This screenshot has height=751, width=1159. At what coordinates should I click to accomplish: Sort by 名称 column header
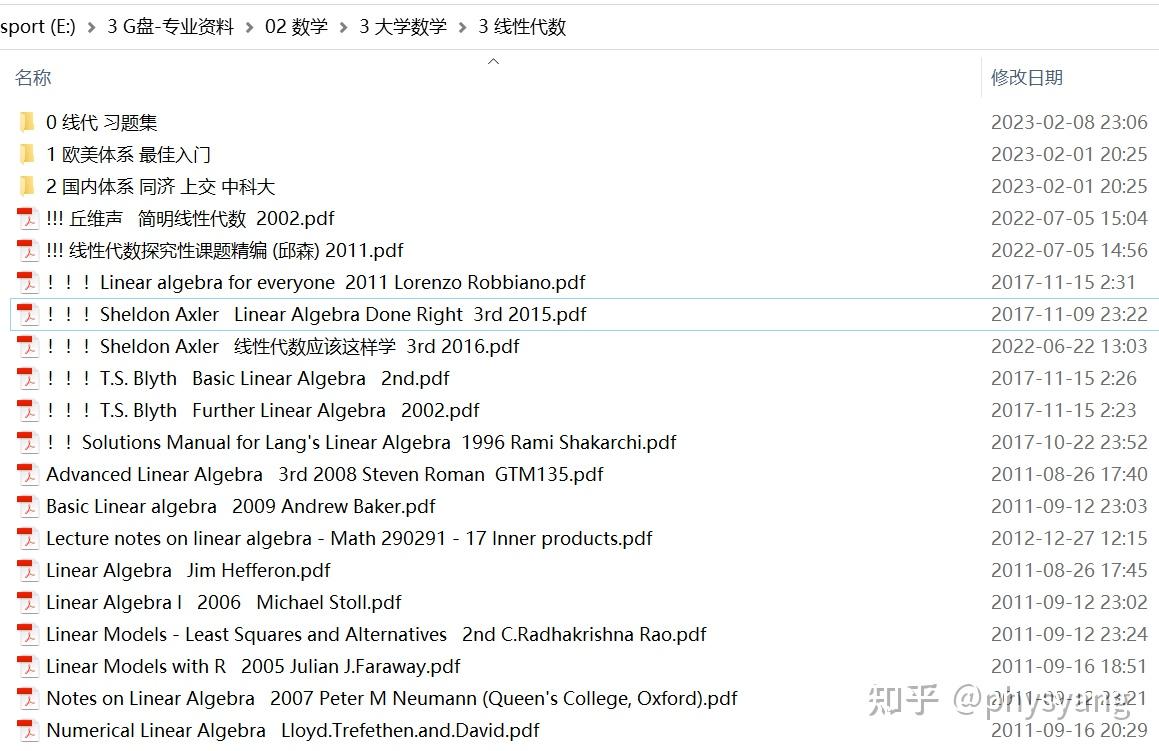[33, 78]
